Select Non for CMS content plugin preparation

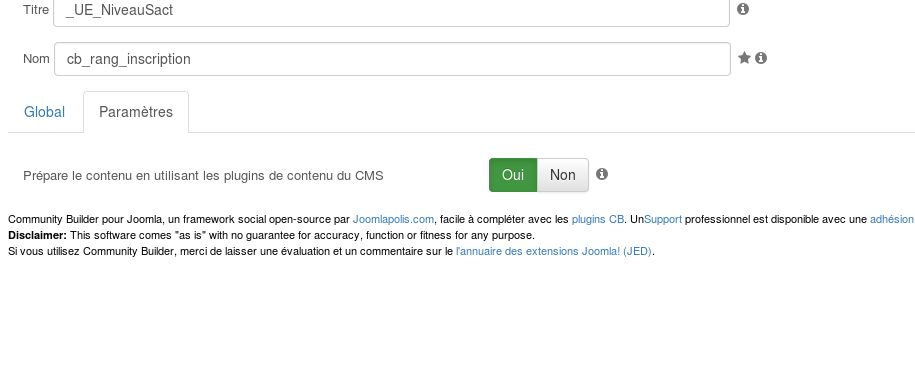563,175
